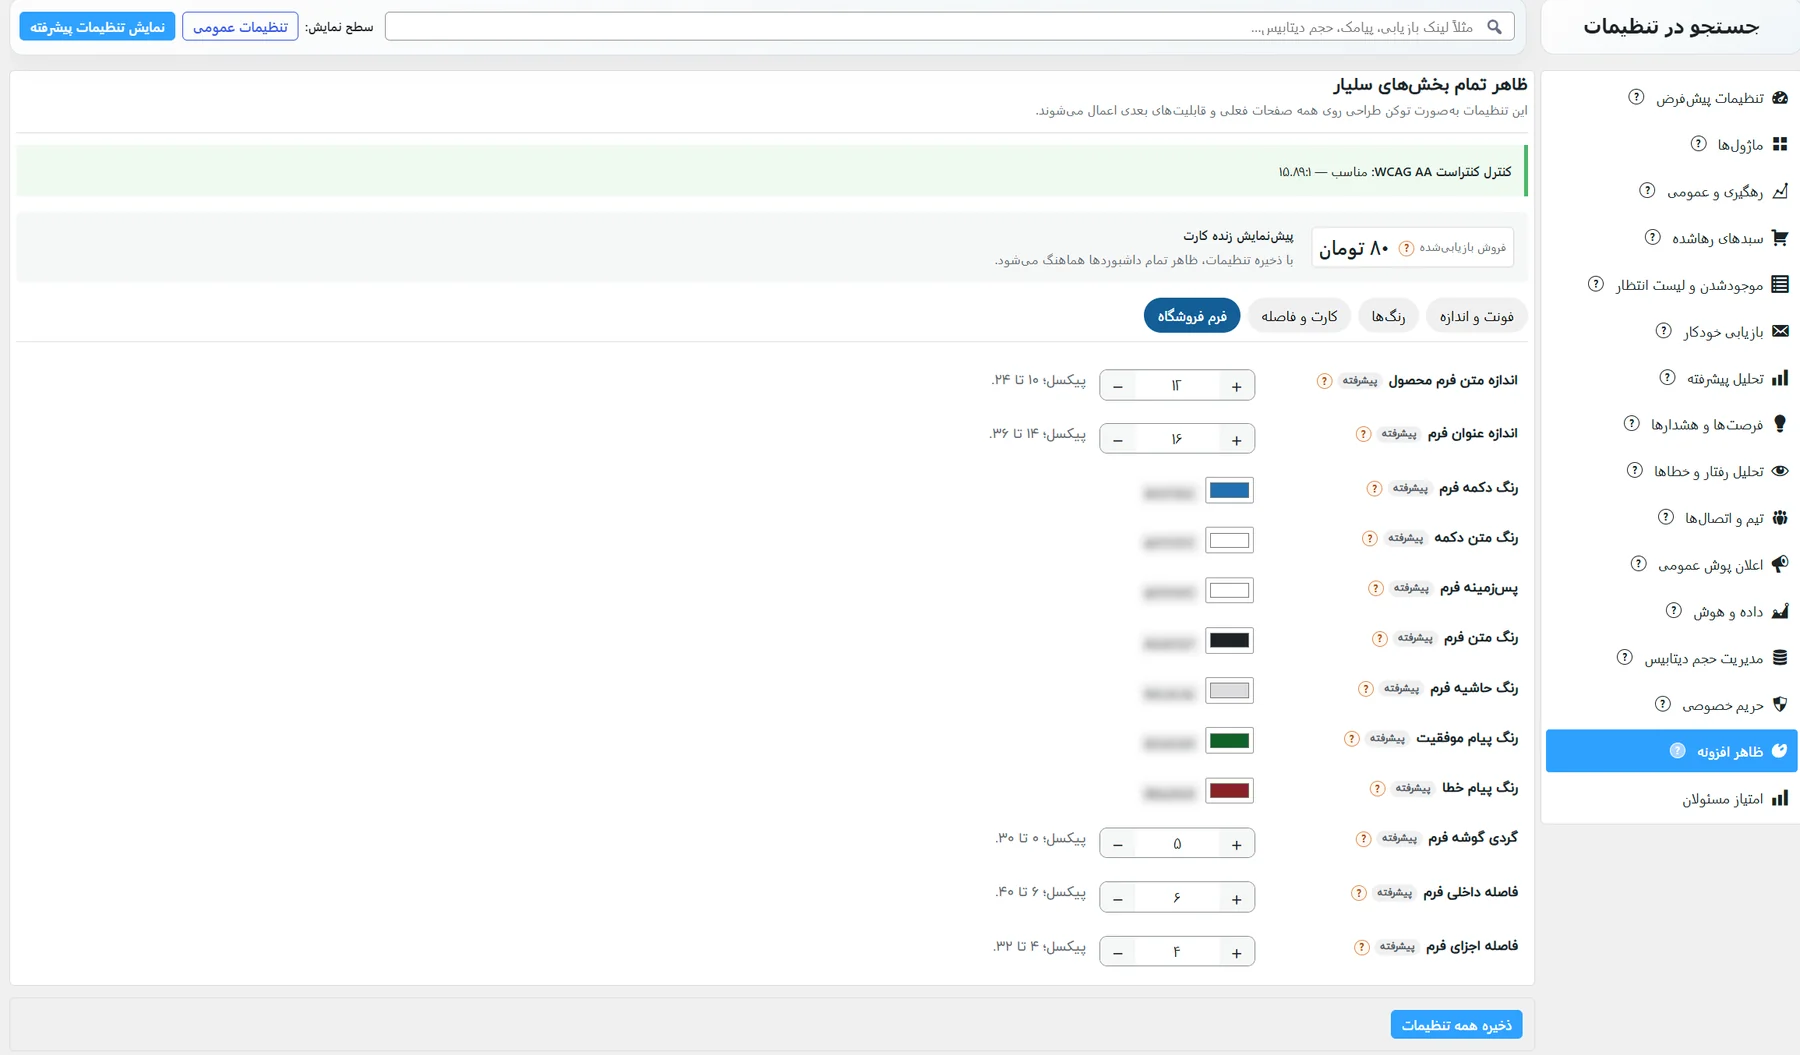
Task: Click the team icon for تیم و اتصال‌ها
Action: pos(1780,518)
